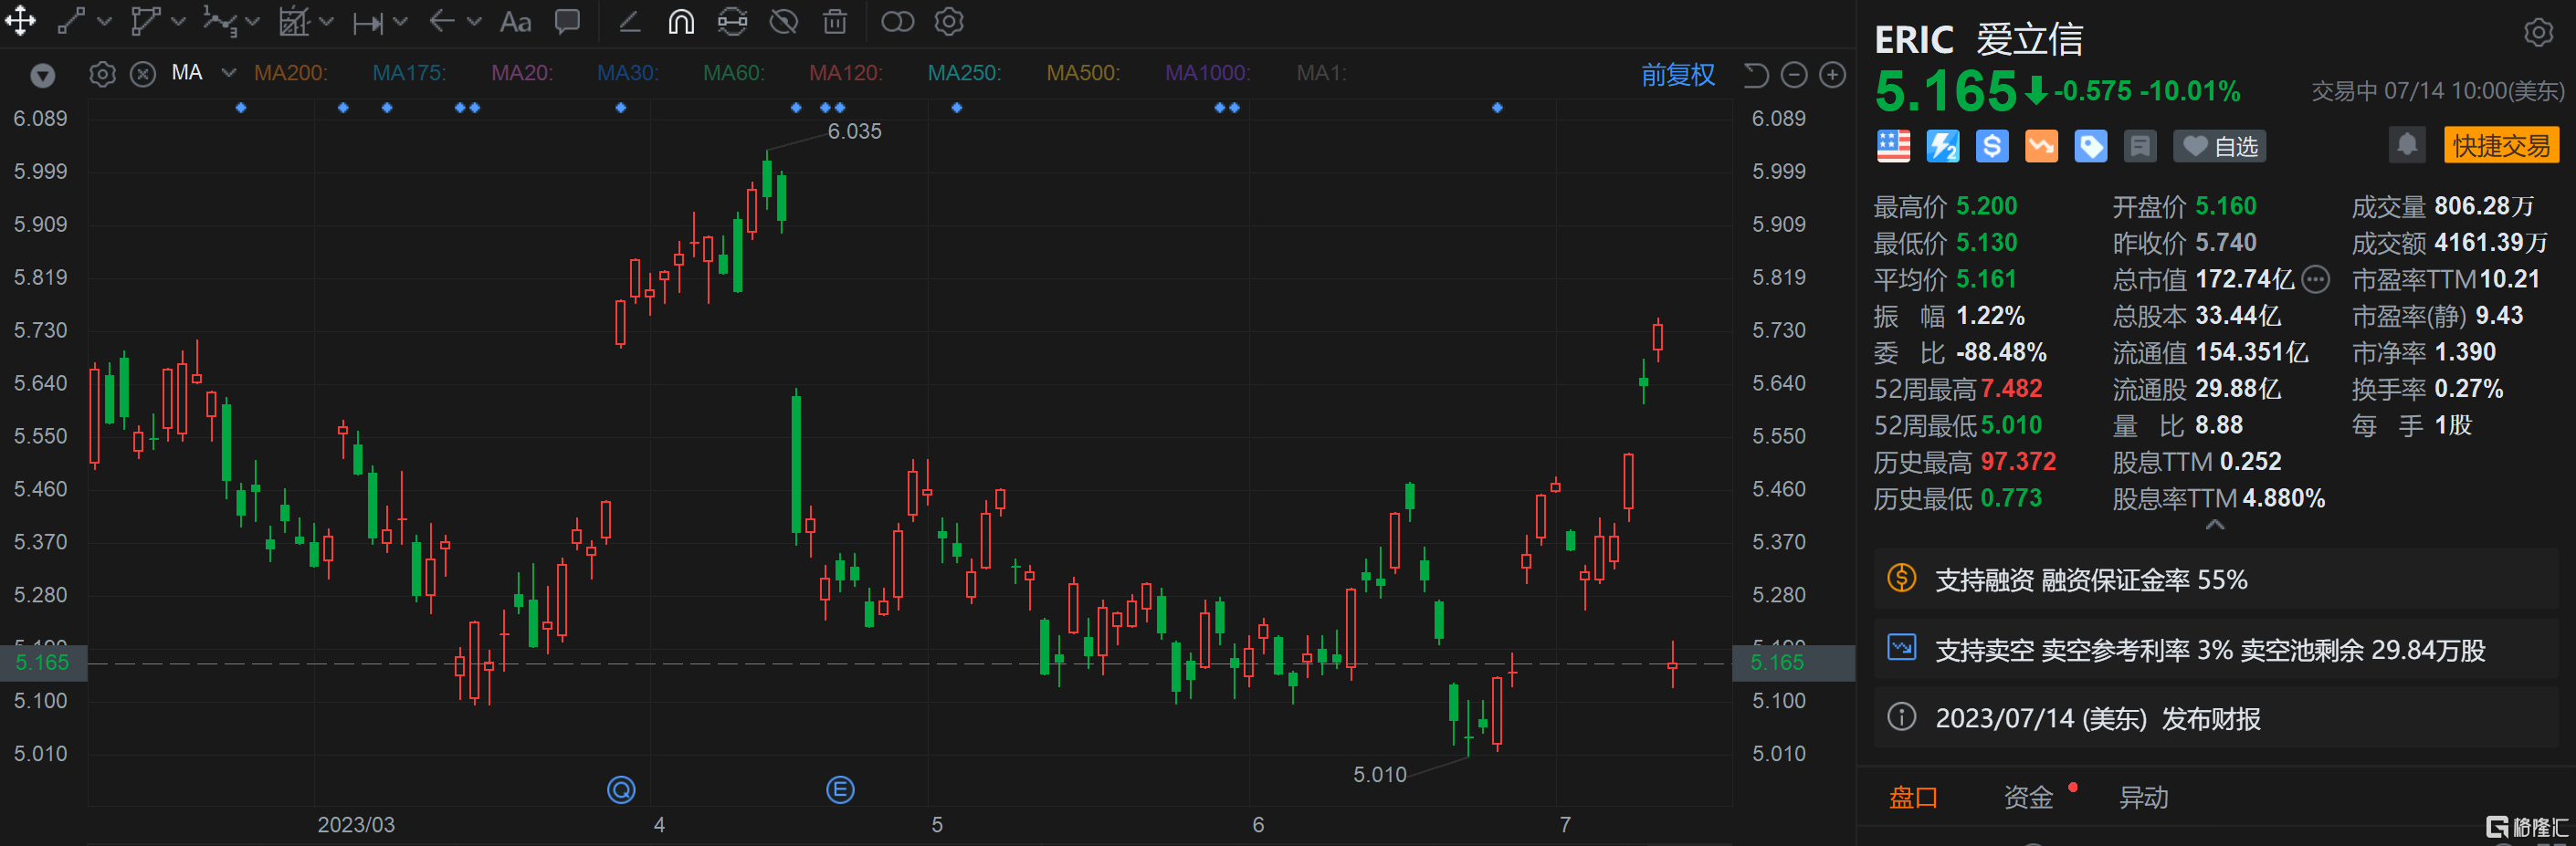Open quote panel settings gear
Image resolution: width=2576 pixels, height=846 pixels.
(x=2537, y=33)
